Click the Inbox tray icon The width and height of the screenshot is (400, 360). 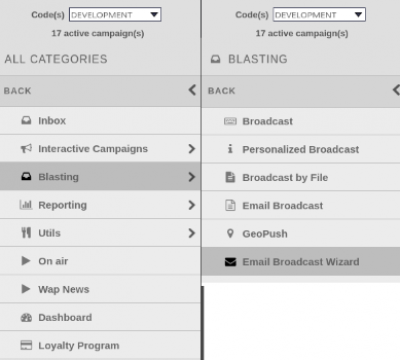click(26, 120)
